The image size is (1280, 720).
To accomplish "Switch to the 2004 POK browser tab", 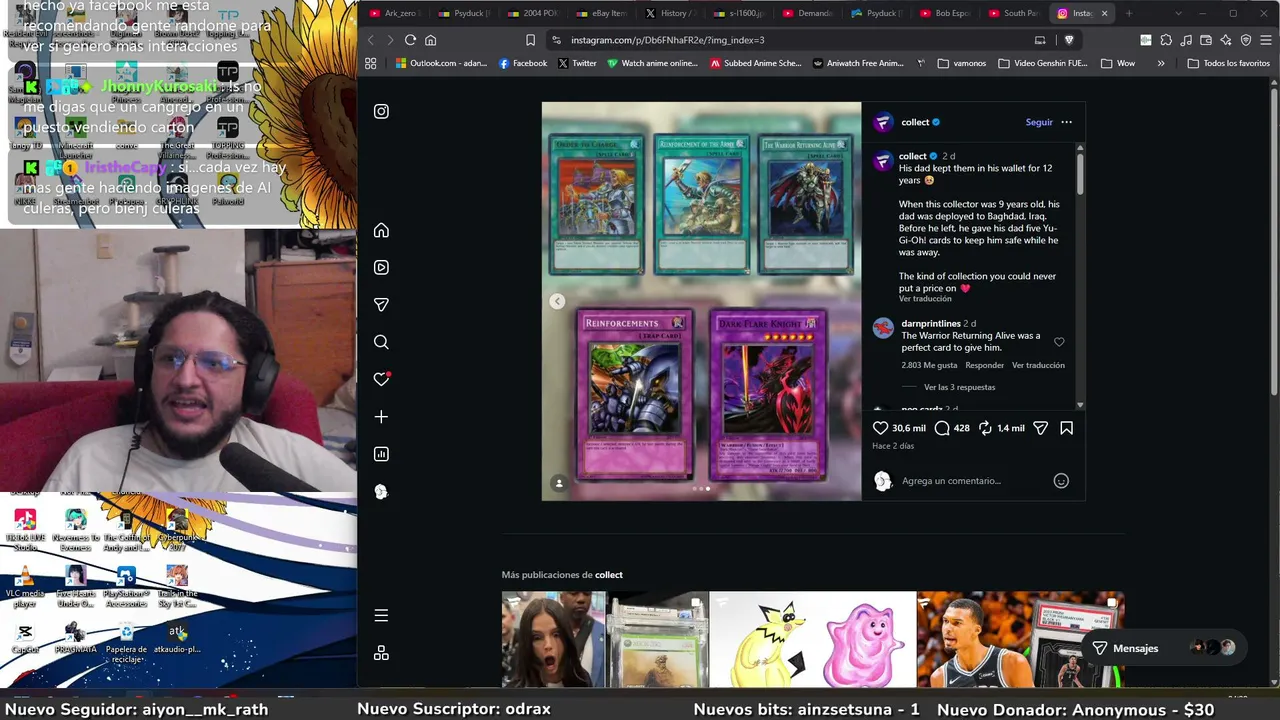I will coord(532,13).
